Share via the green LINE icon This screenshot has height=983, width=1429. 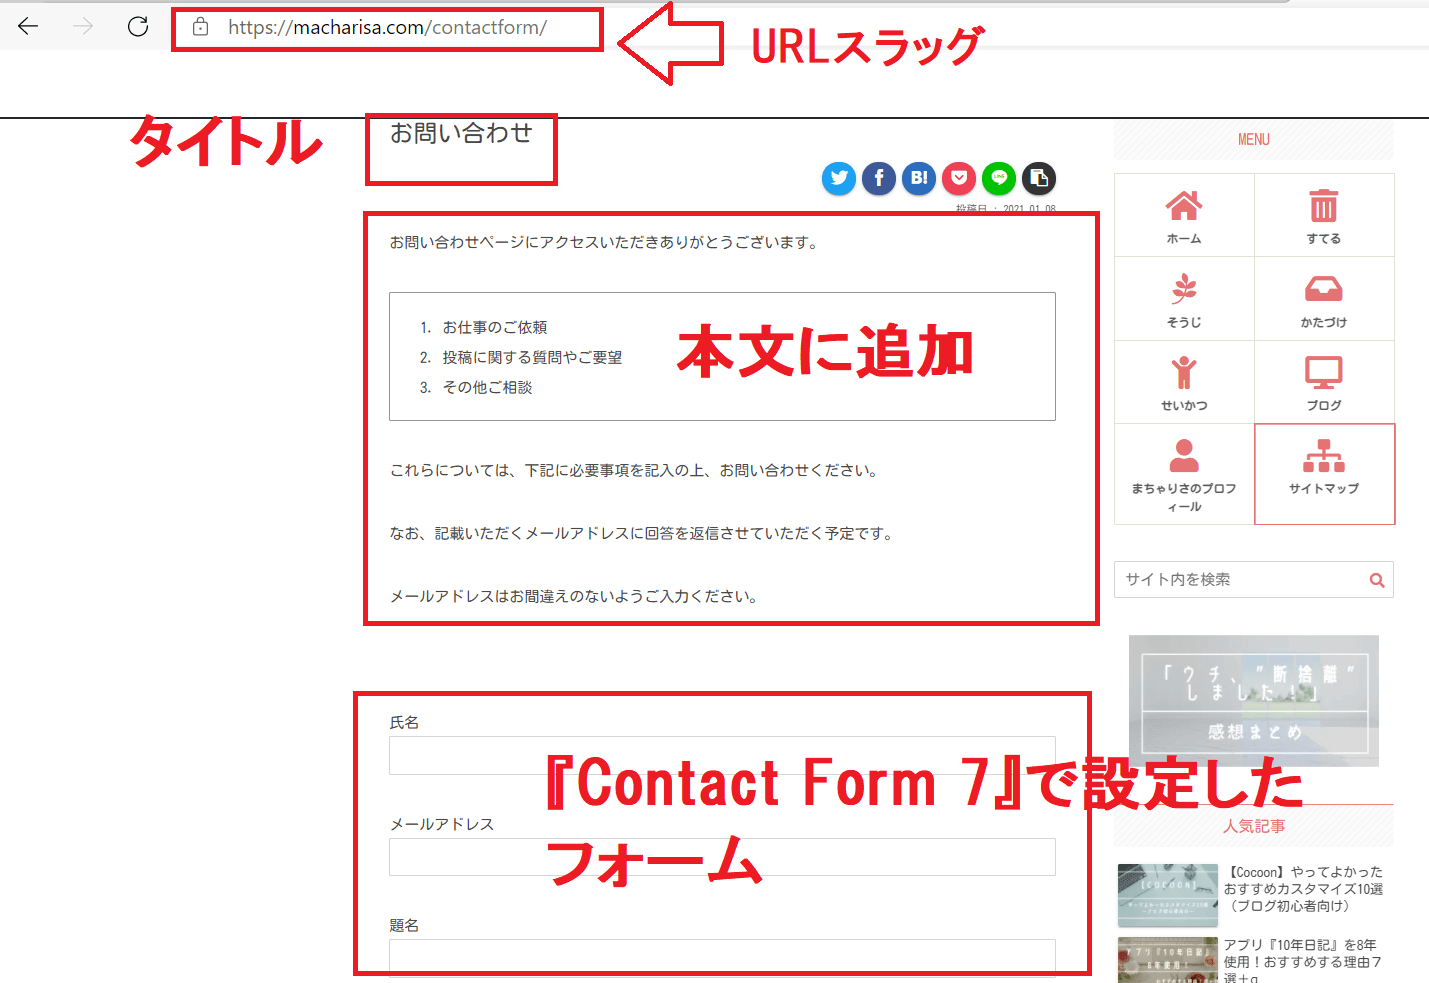click(x=999, y=178)
